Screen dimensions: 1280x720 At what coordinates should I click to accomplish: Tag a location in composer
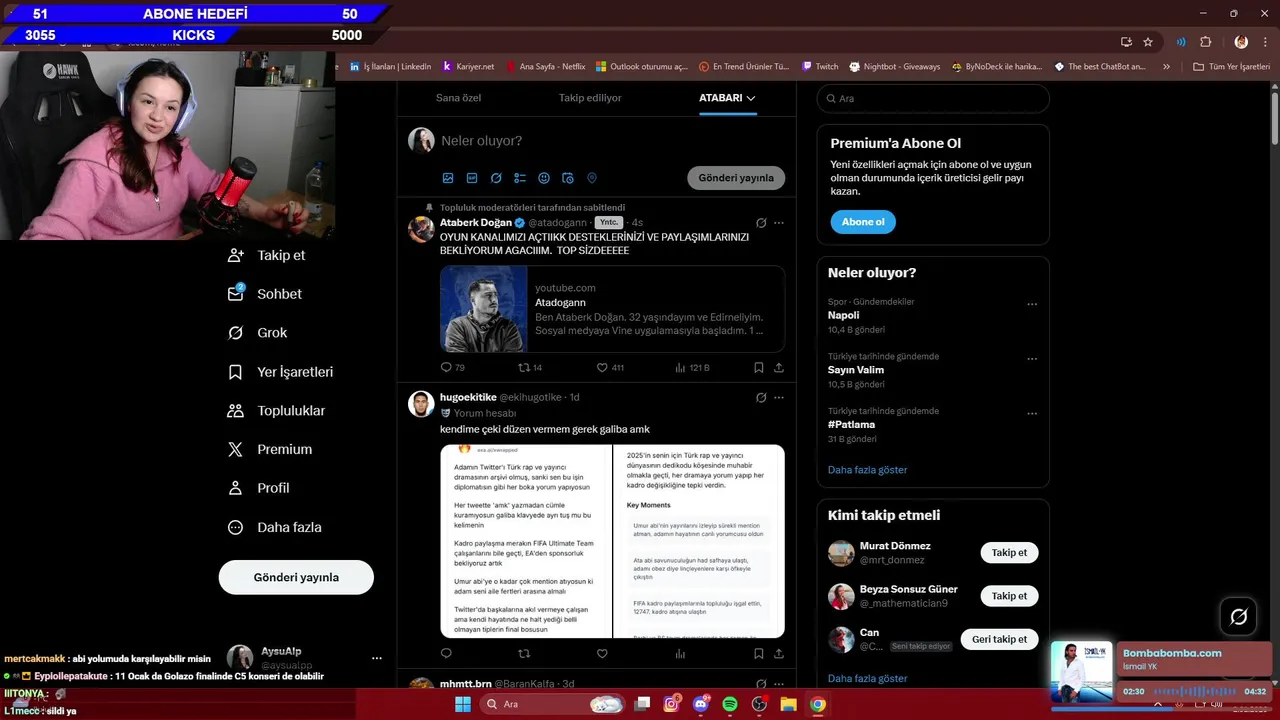click(x=592, y=178)
